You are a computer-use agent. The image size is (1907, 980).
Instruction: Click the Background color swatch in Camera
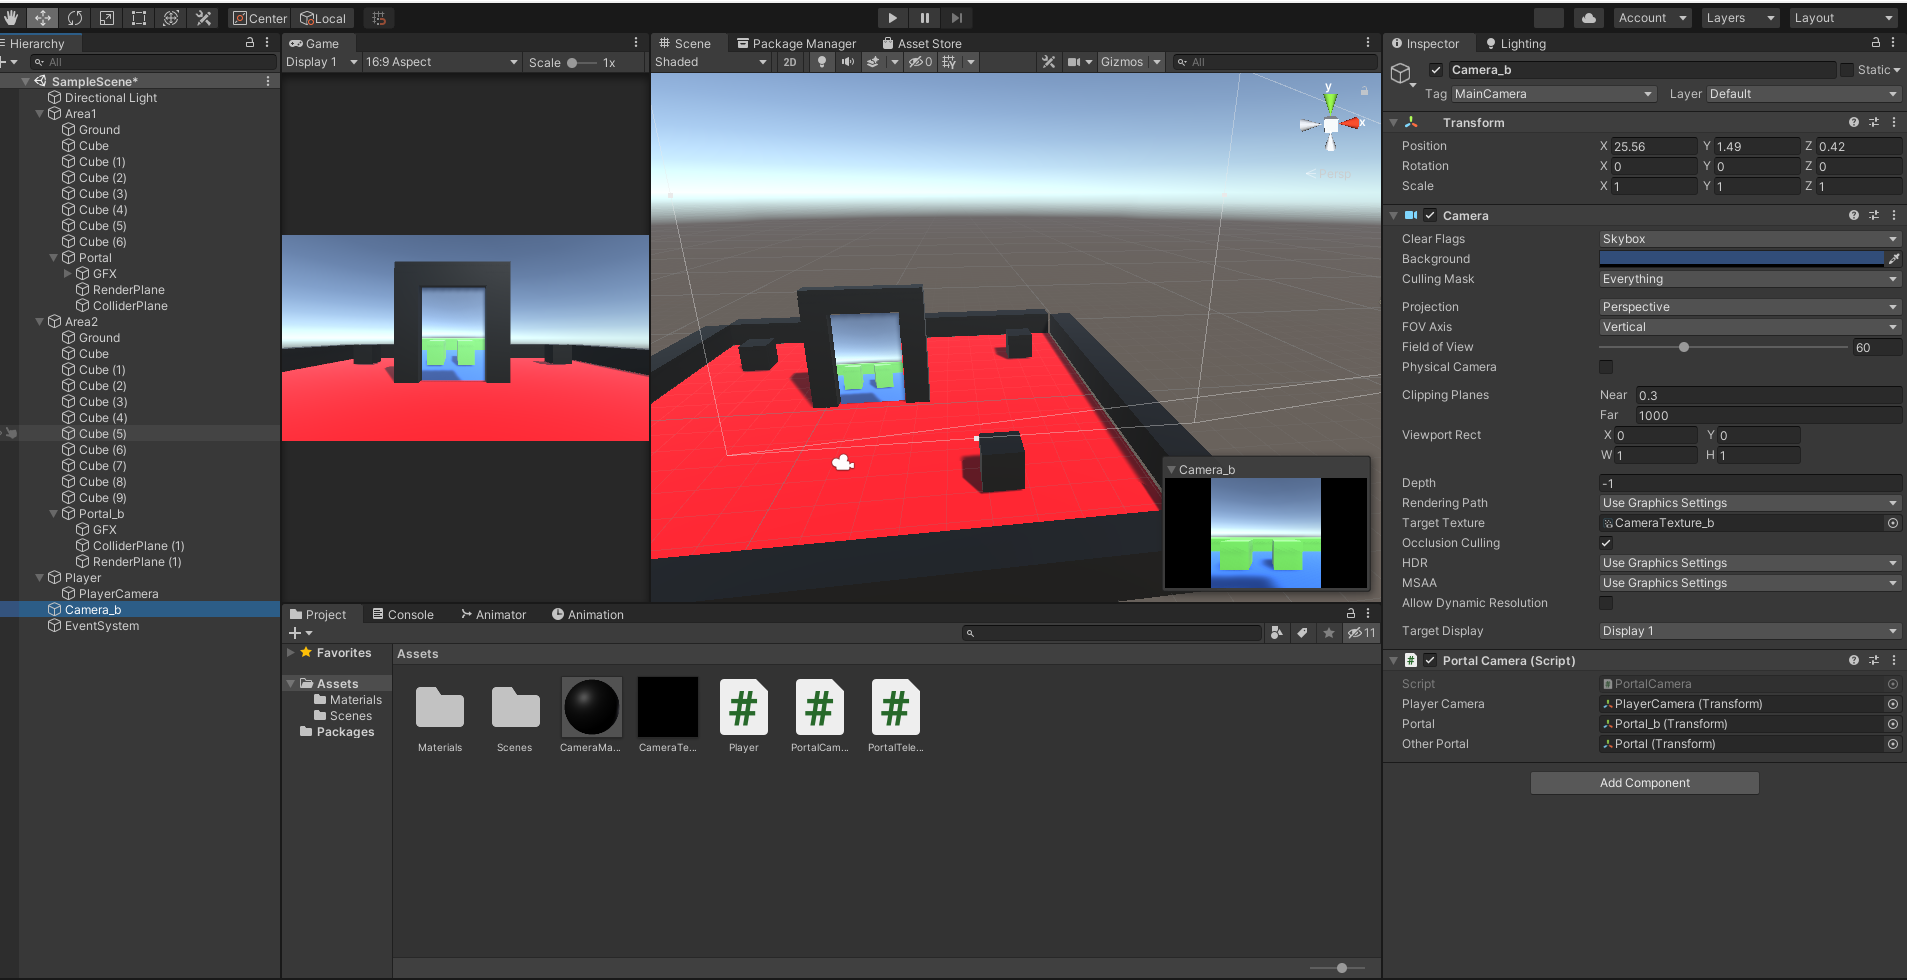point(1743,258)
